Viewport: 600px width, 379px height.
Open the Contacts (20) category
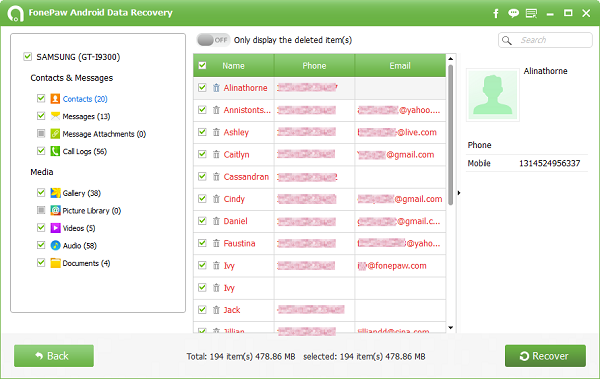click(85, 99)
